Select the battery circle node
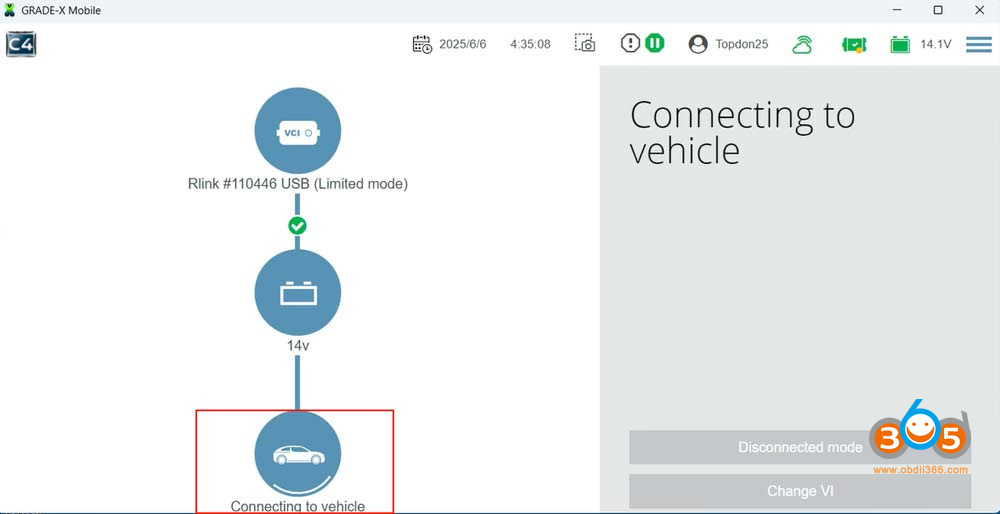The width and height of the screenshot is (1000, 514). 298,293
